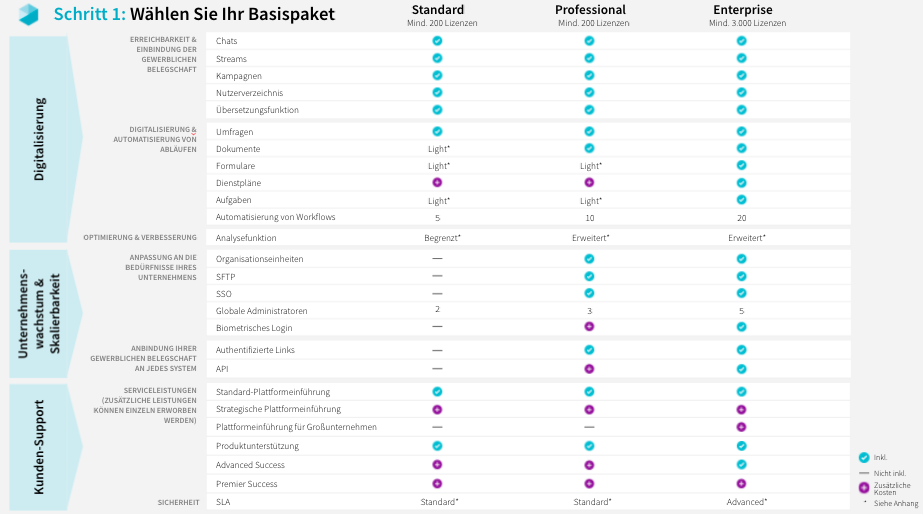Click the Automatisierung von Workflows row label

coord(275,217)
